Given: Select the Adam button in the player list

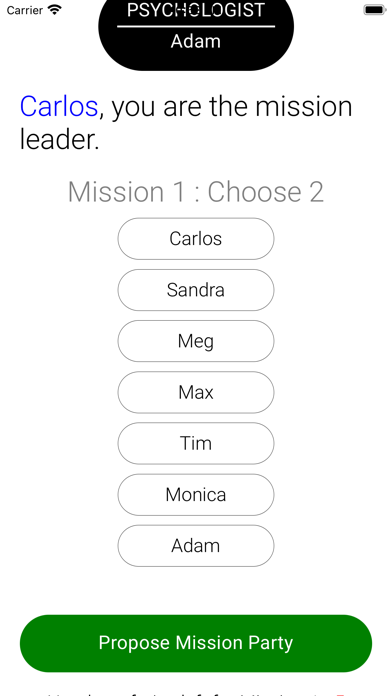Looking at the screenshot, I should [196, 546].
